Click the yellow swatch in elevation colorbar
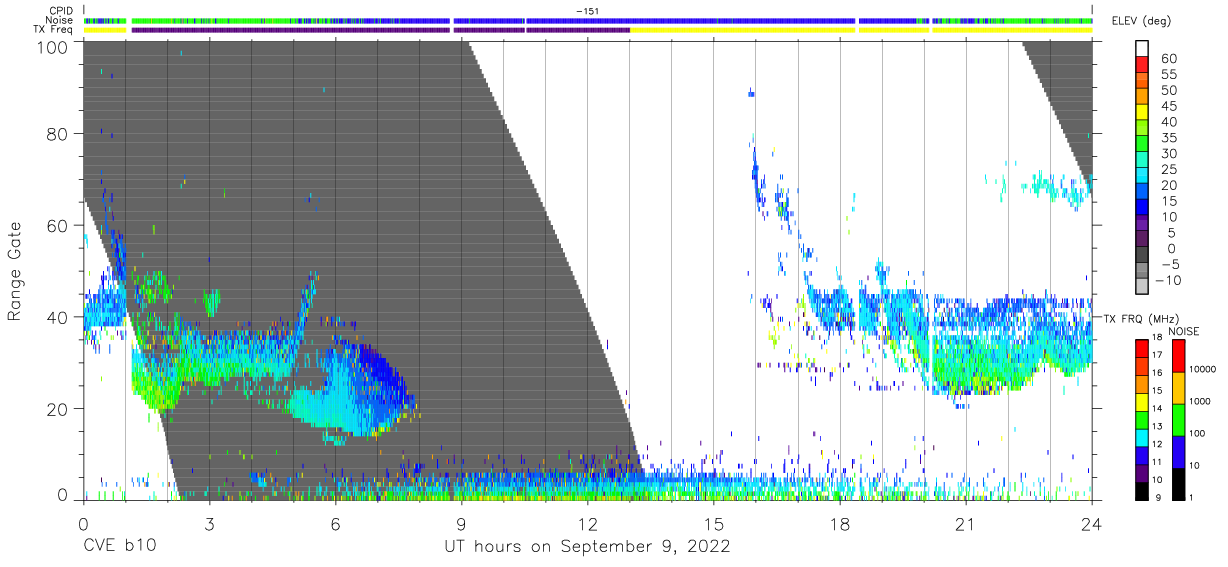This screenshot has height=567, width=1228. point(1141,114)
